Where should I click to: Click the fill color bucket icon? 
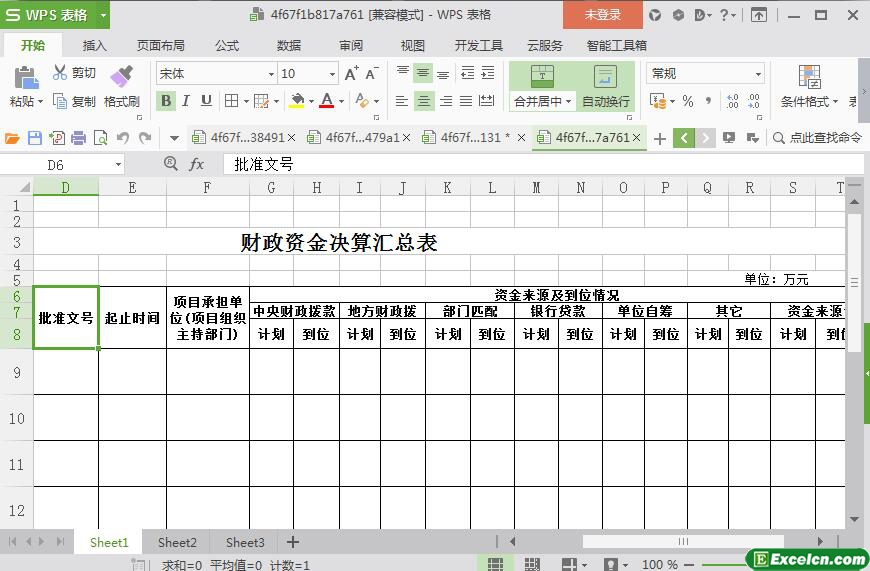(x=297, y=101)
